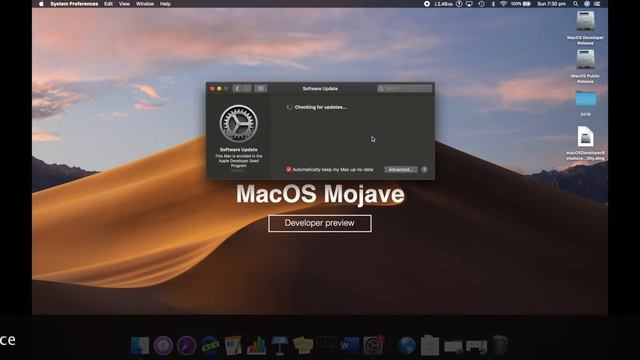
Task: Click the Software Update search field
Action: pos(405,88)
